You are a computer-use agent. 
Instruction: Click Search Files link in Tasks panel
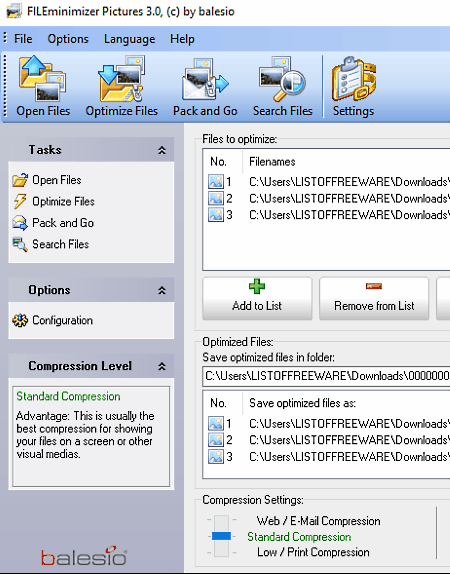click(60, 244)
